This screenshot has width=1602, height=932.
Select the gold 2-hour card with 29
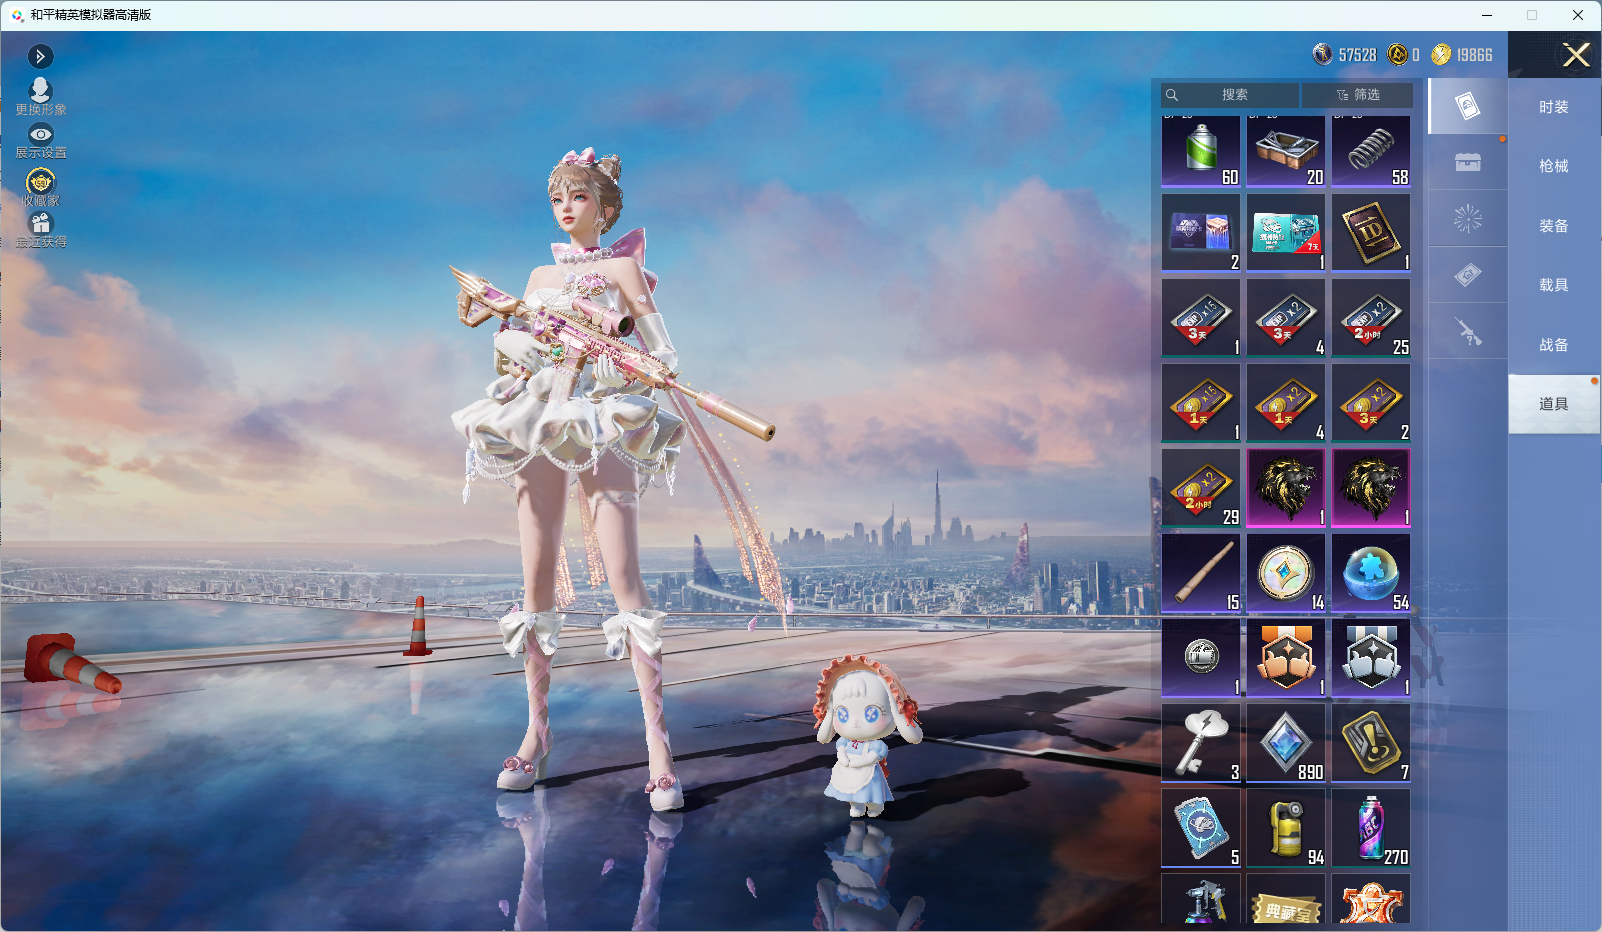click(1201, 488)
